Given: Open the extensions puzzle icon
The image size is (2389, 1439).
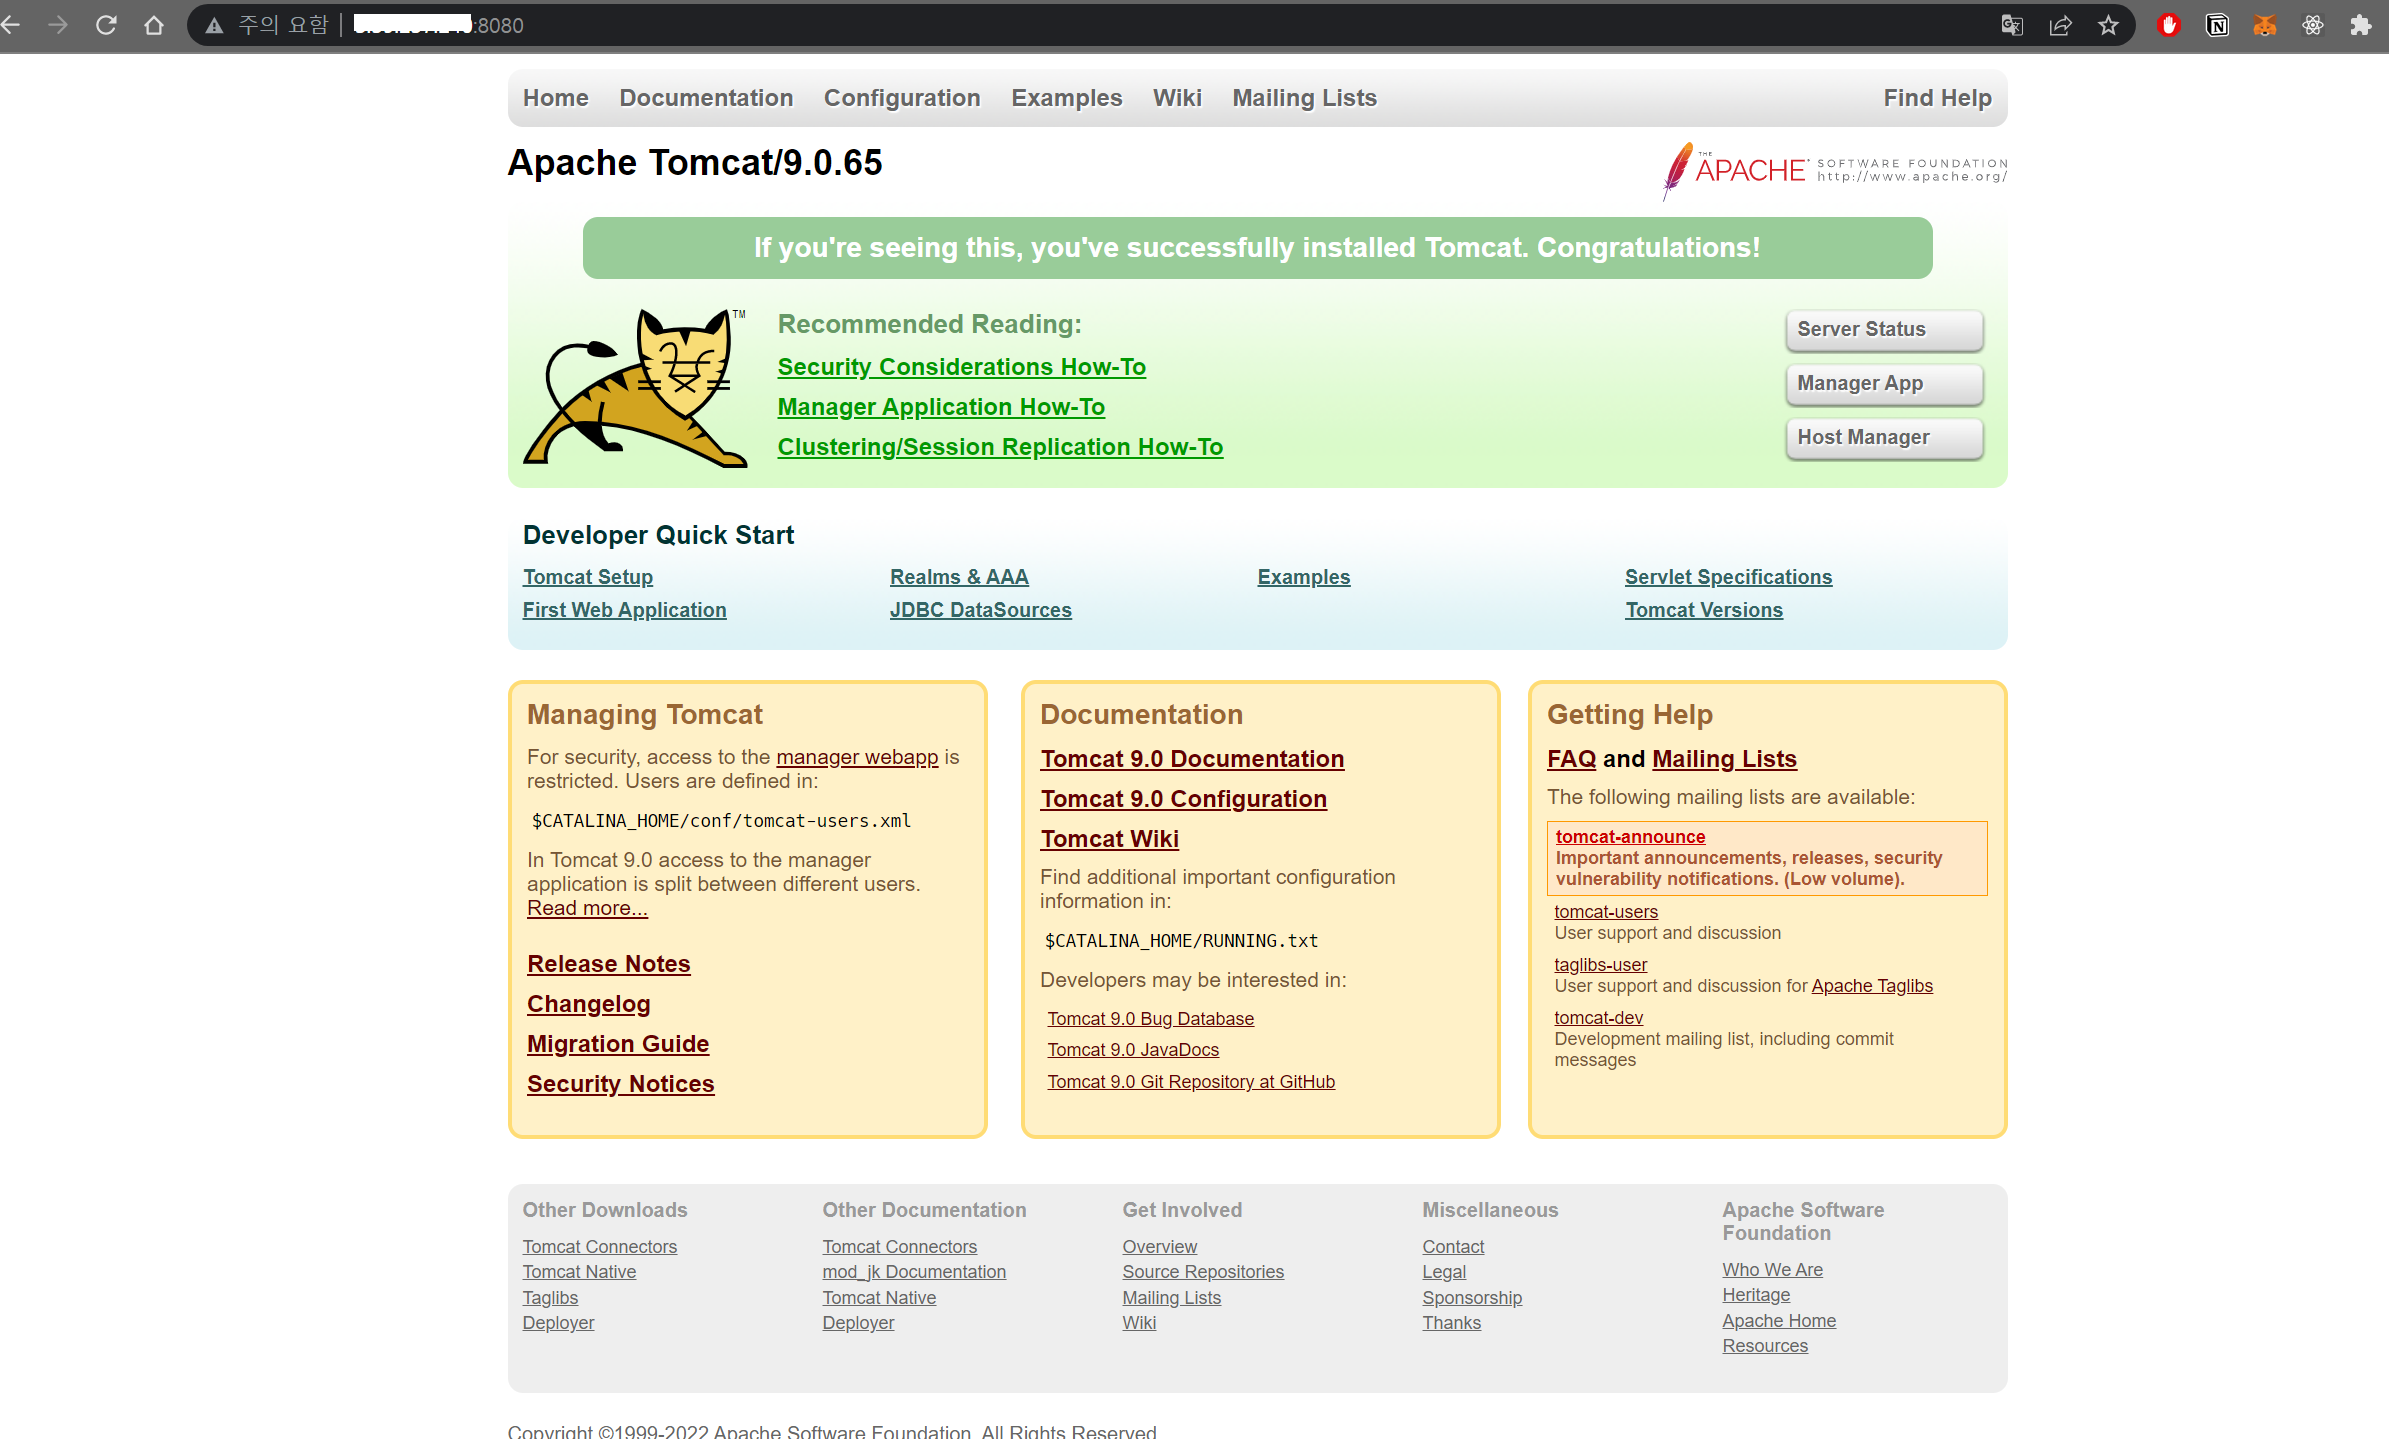Looking at the screenshot, I should (2361, 25).
